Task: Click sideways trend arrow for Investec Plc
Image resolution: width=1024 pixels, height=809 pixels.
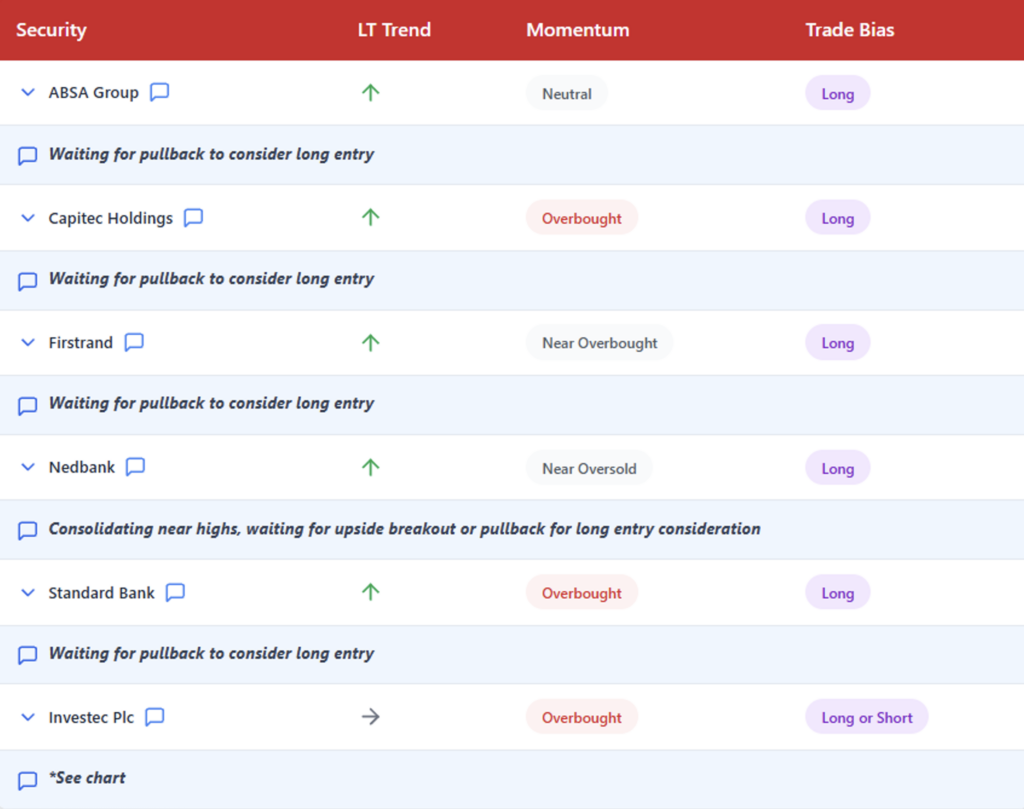Action: [371, 717]
